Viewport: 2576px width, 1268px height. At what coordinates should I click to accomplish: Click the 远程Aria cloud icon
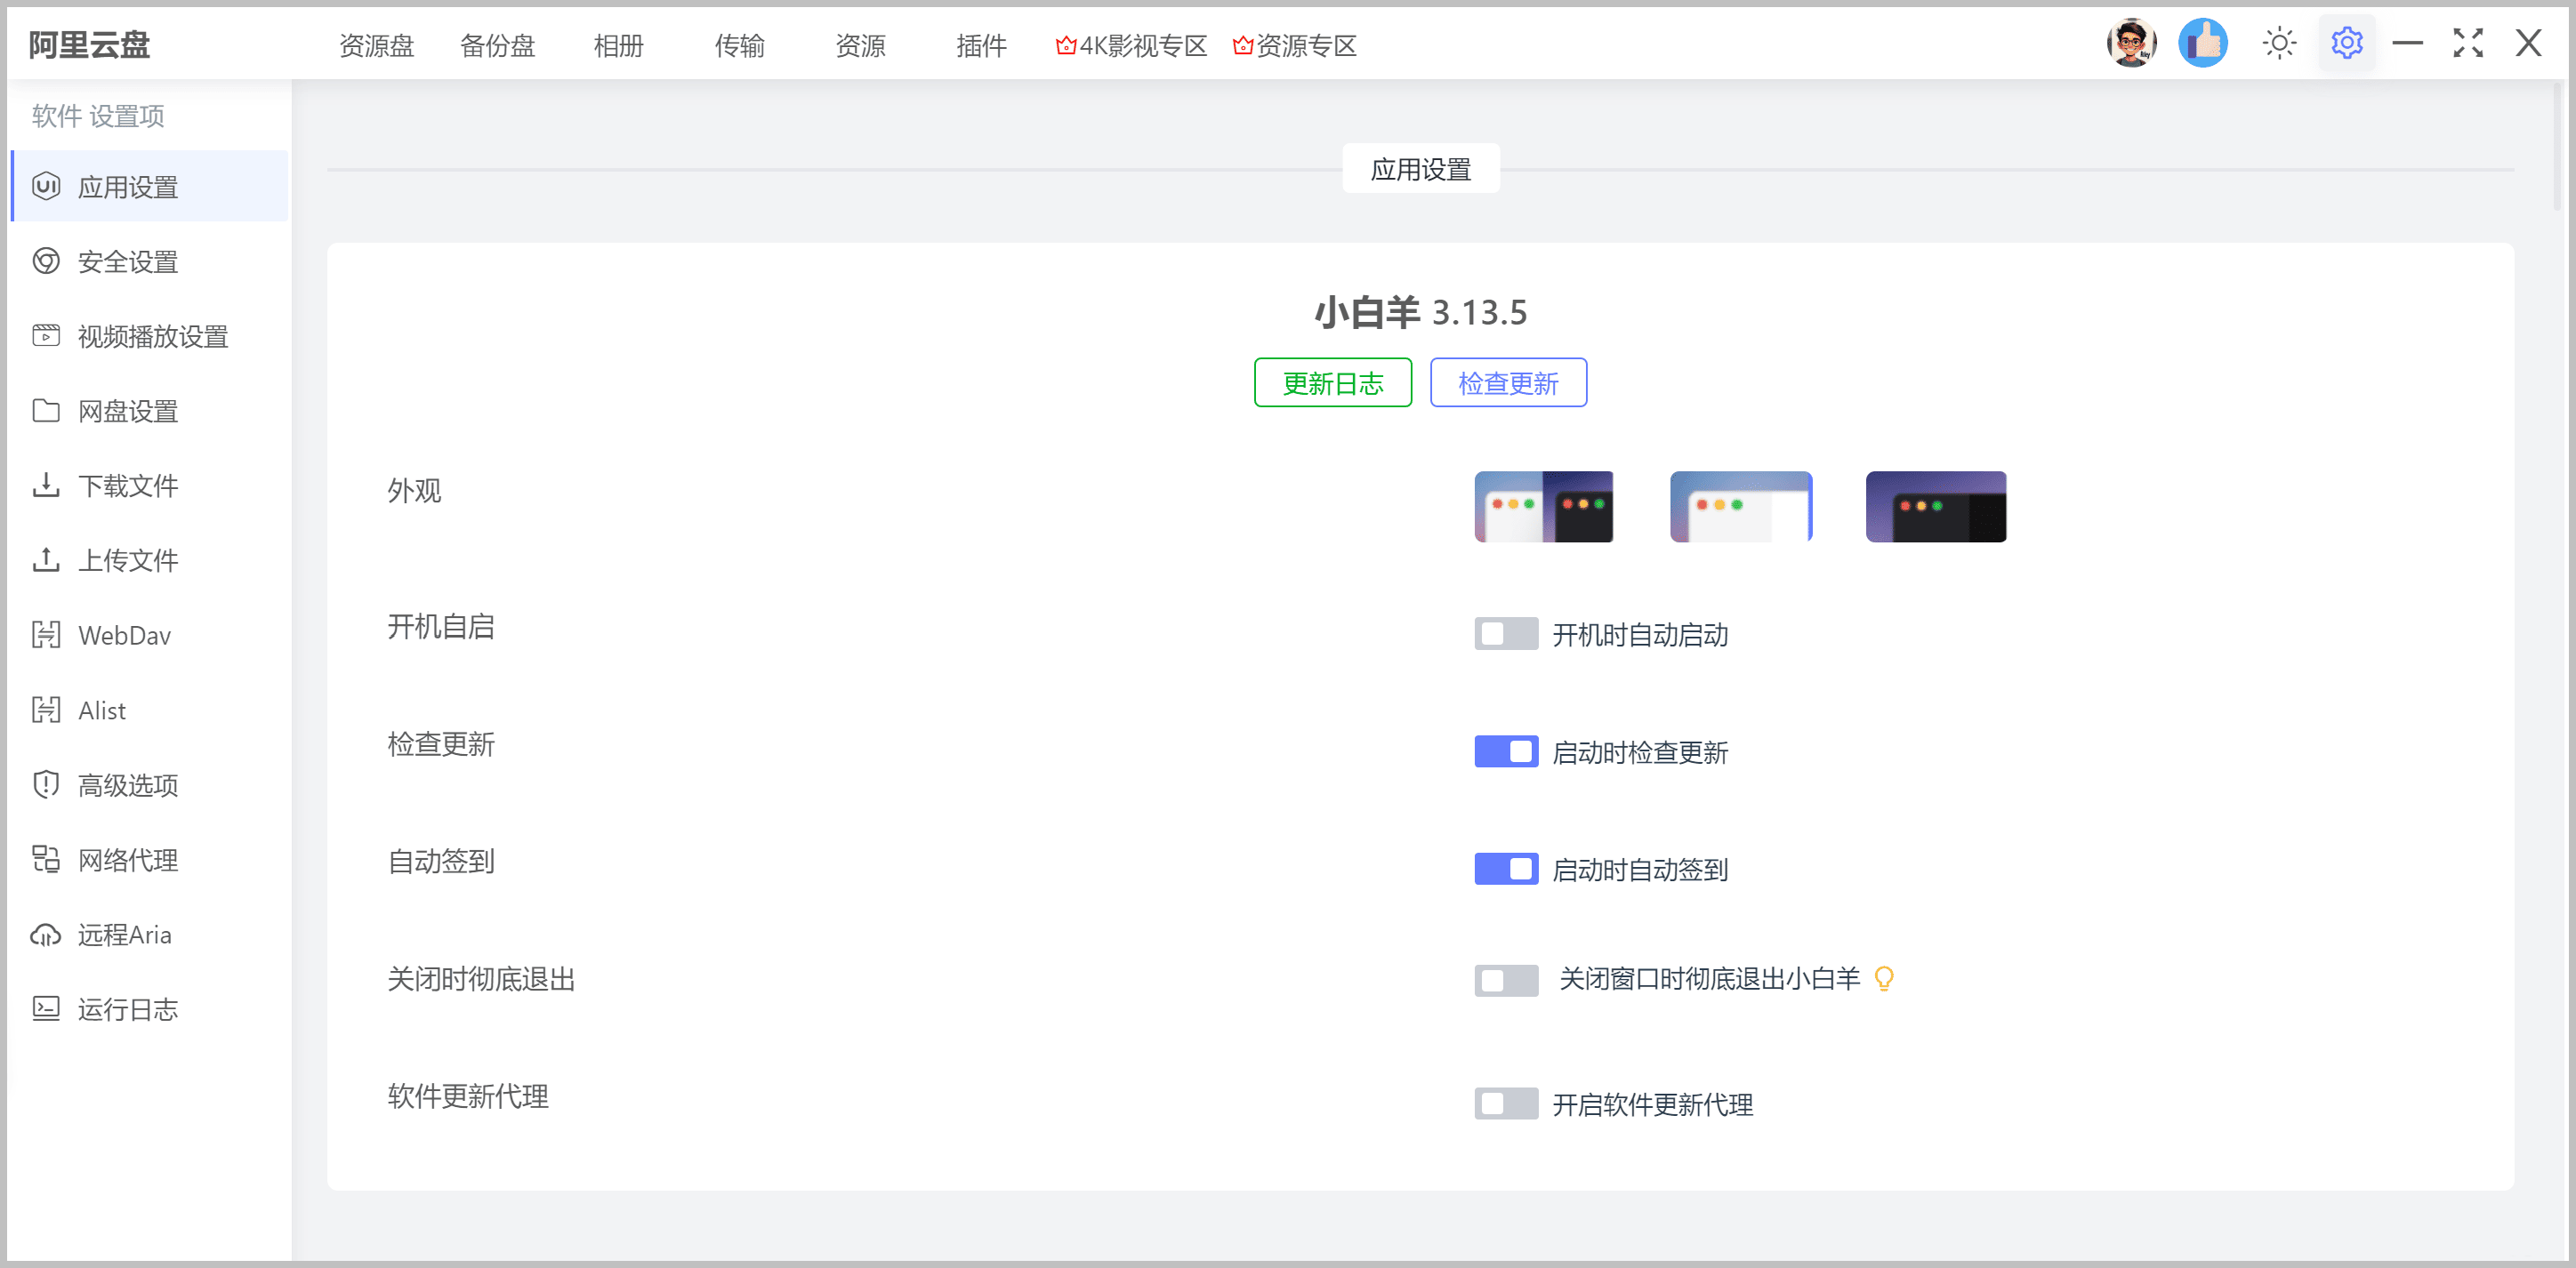point(46,934)
